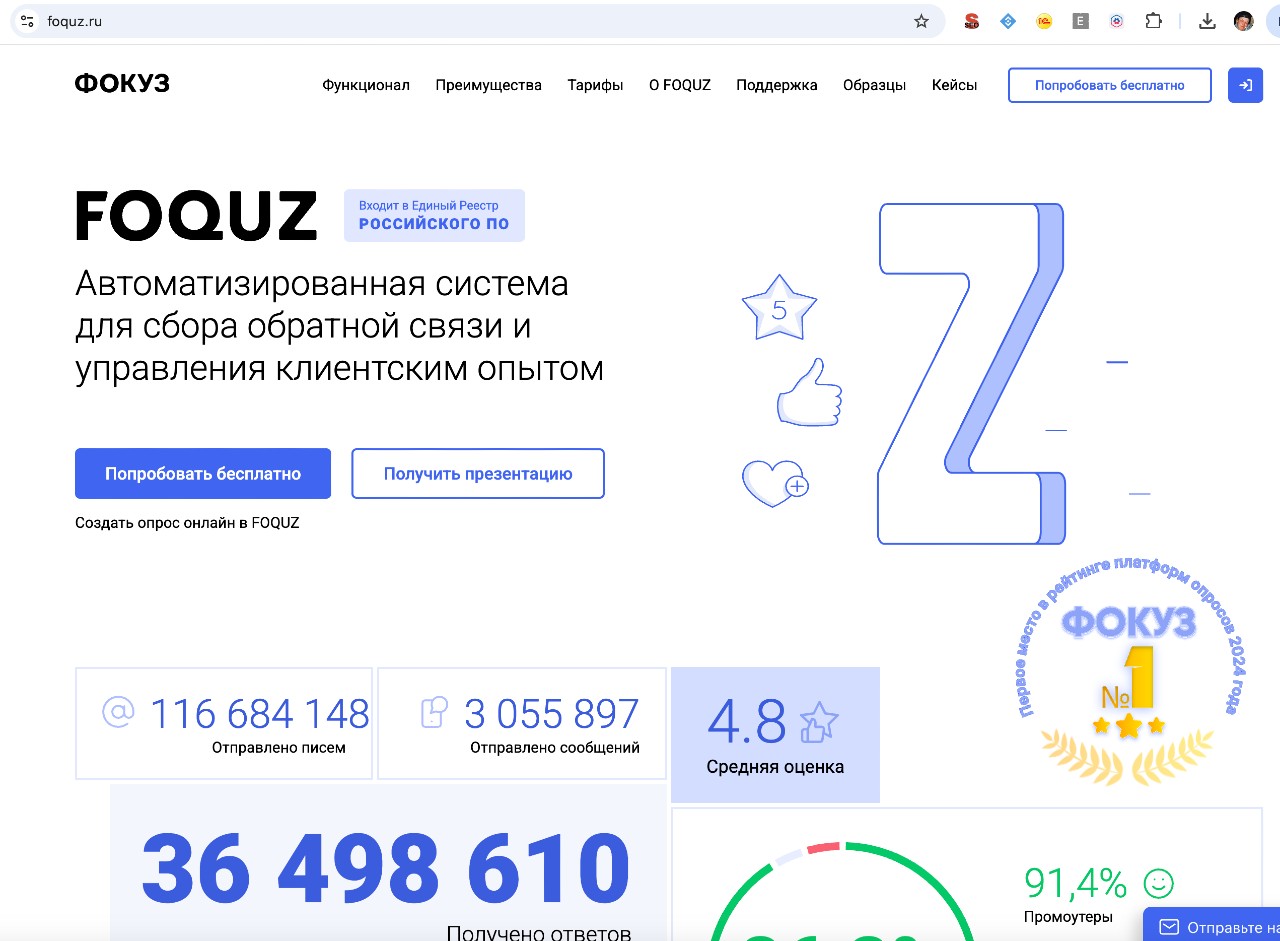This screenshot has width=1280, height=941.
Task: Open the Функционал menu item
Action: [366, 85]
